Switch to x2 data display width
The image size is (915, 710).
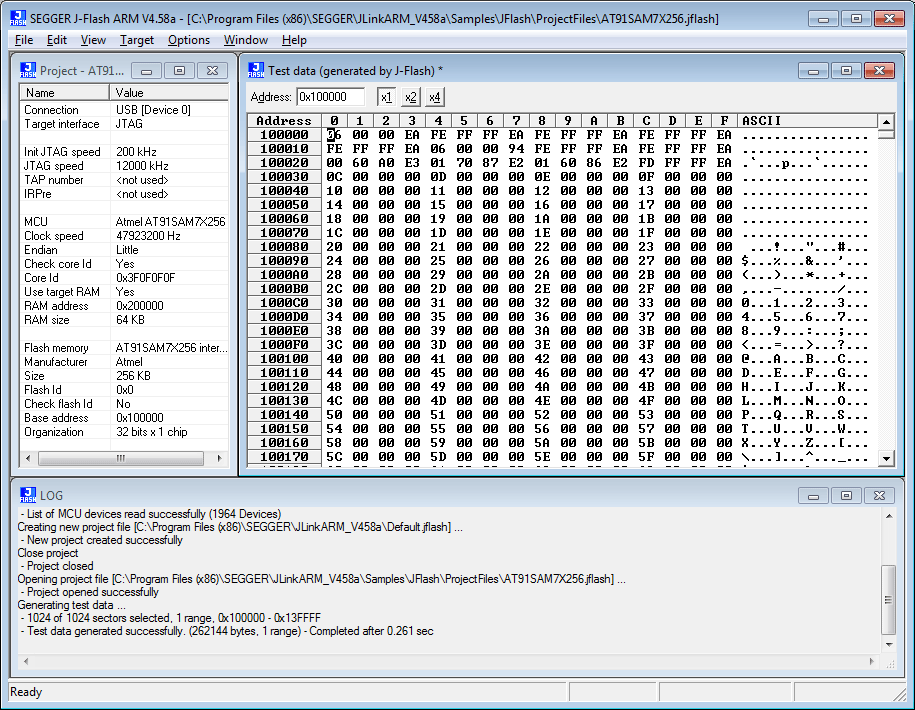[x=410, y=97]
